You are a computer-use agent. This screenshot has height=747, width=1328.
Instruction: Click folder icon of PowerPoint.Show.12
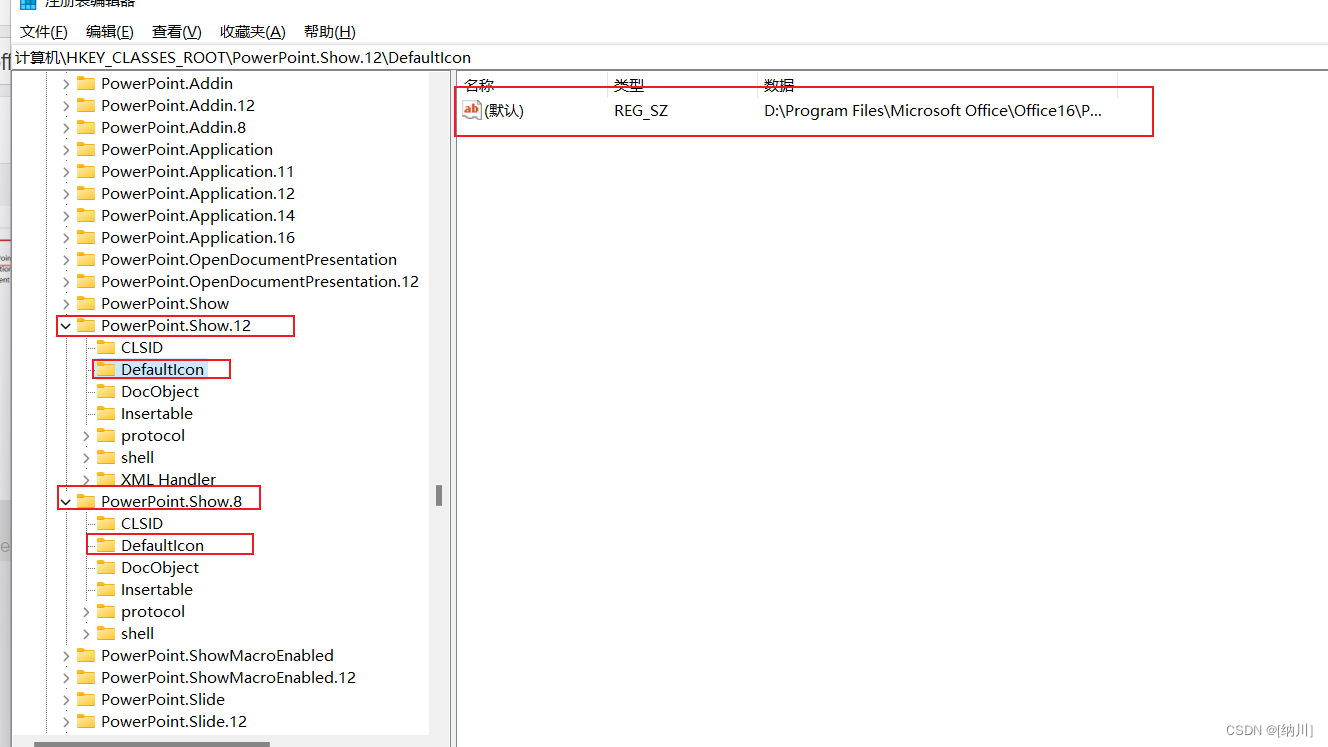pos(86,326)
